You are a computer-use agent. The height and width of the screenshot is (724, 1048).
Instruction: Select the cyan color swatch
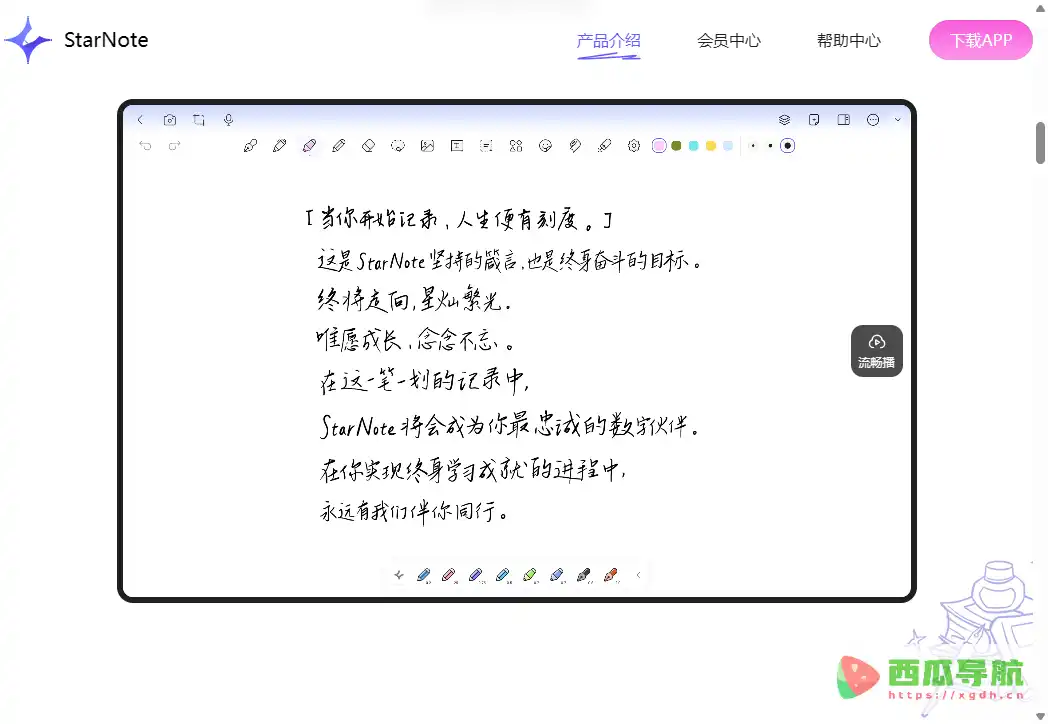coord(694,146)
